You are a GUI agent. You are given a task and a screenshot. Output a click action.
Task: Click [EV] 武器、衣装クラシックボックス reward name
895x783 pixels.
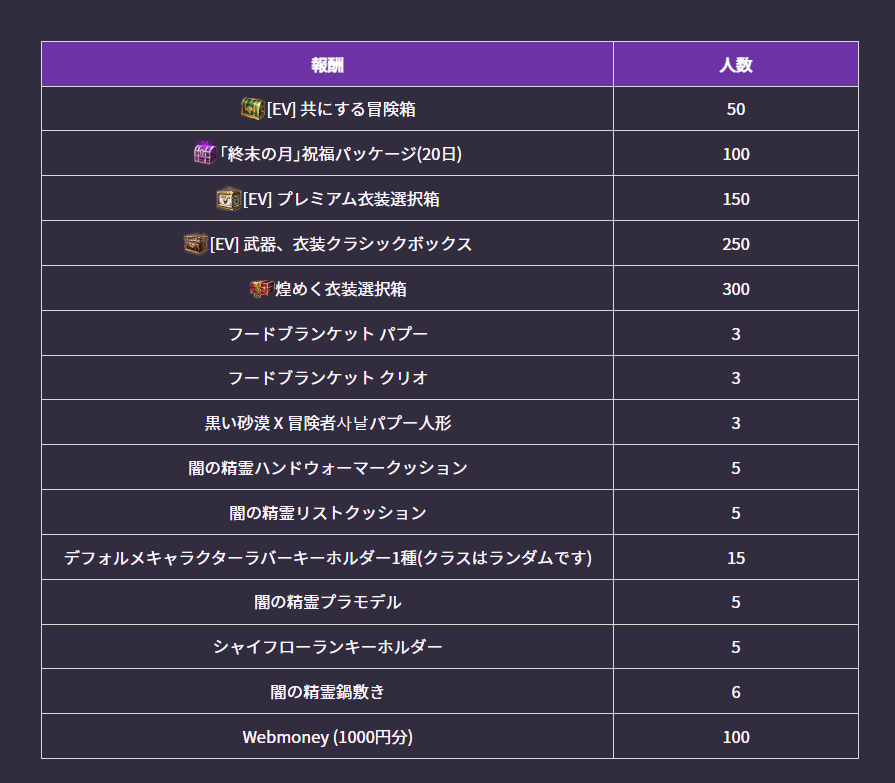point(341,244)
